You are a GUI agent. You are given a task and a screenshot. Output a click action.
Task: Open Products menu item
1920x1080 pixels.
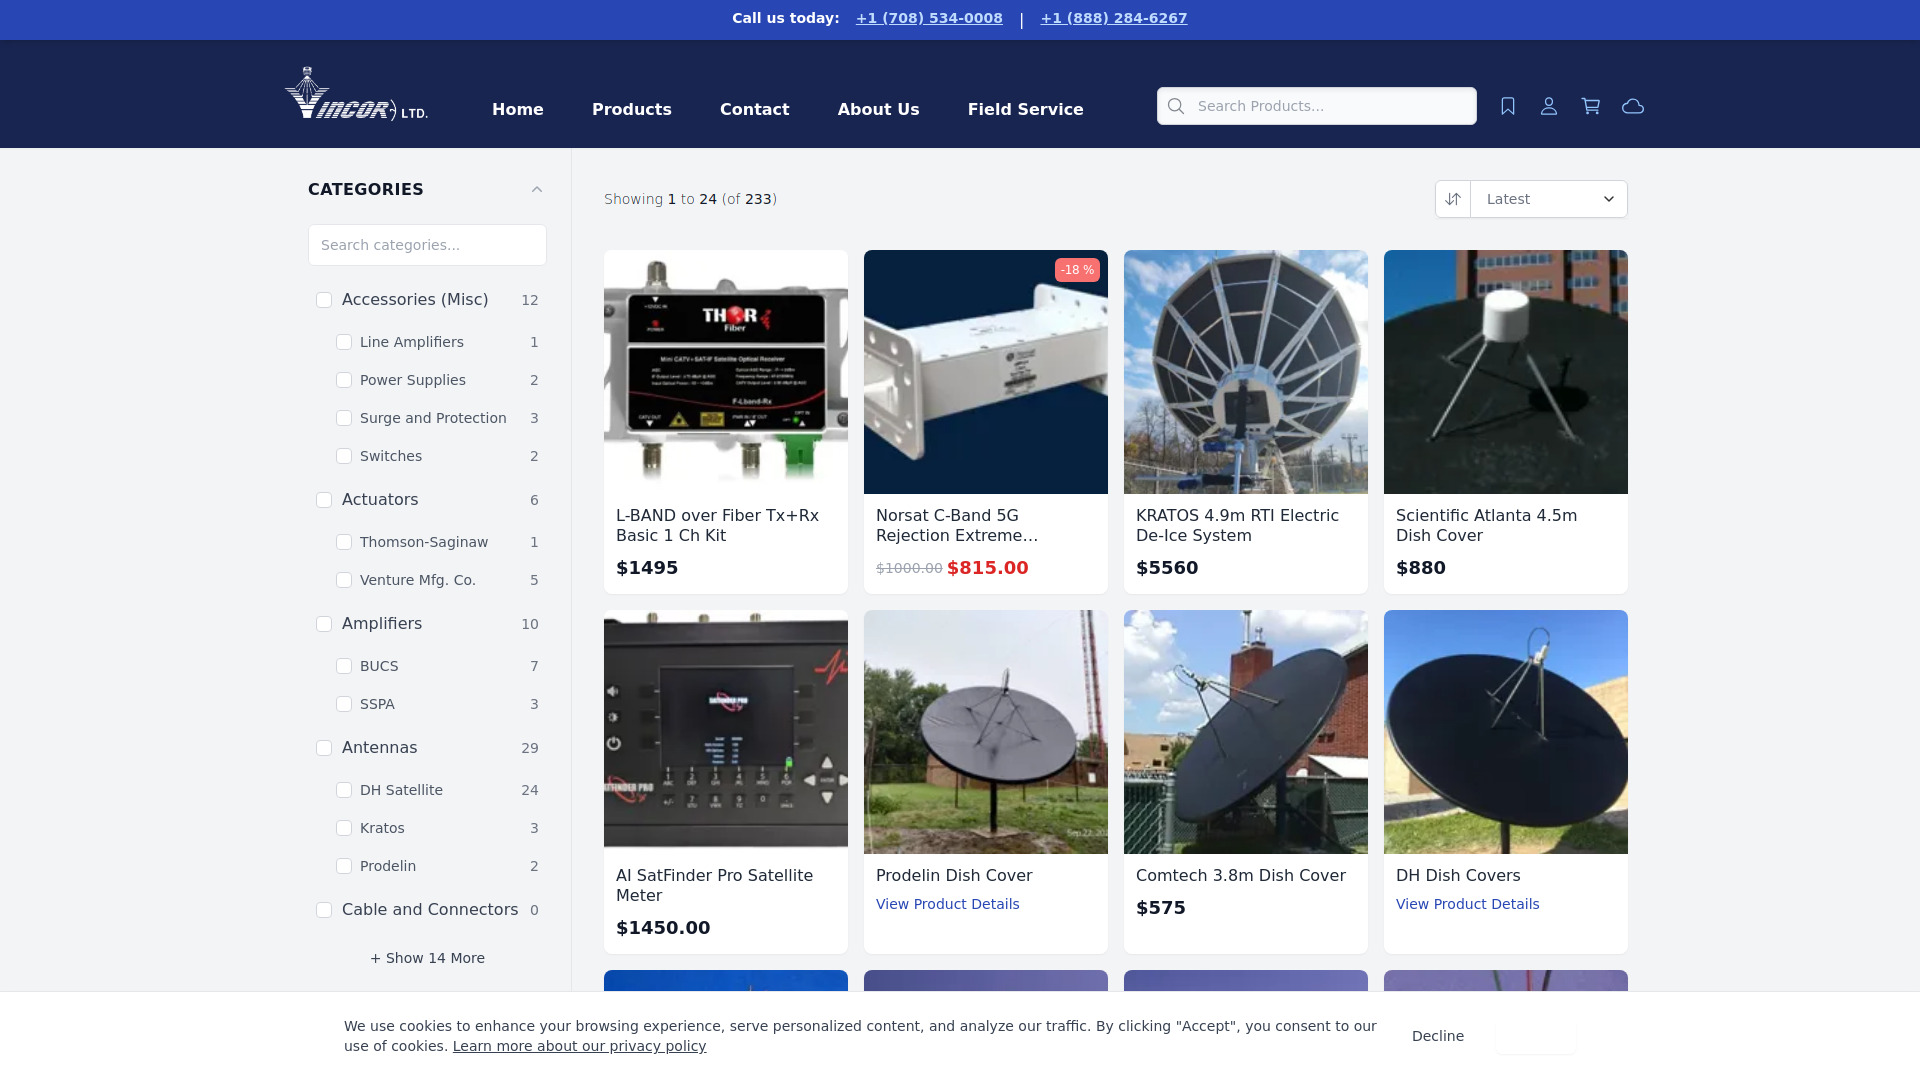[632, 109]
